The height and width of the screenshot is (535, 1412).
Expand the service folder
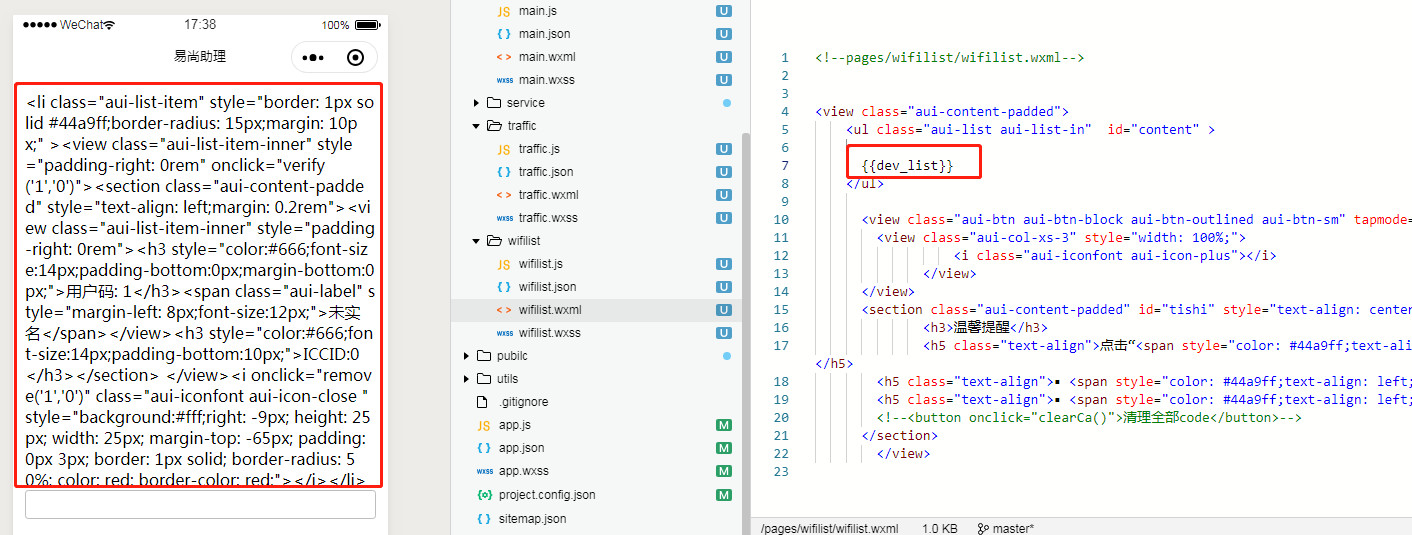point(477,103)
